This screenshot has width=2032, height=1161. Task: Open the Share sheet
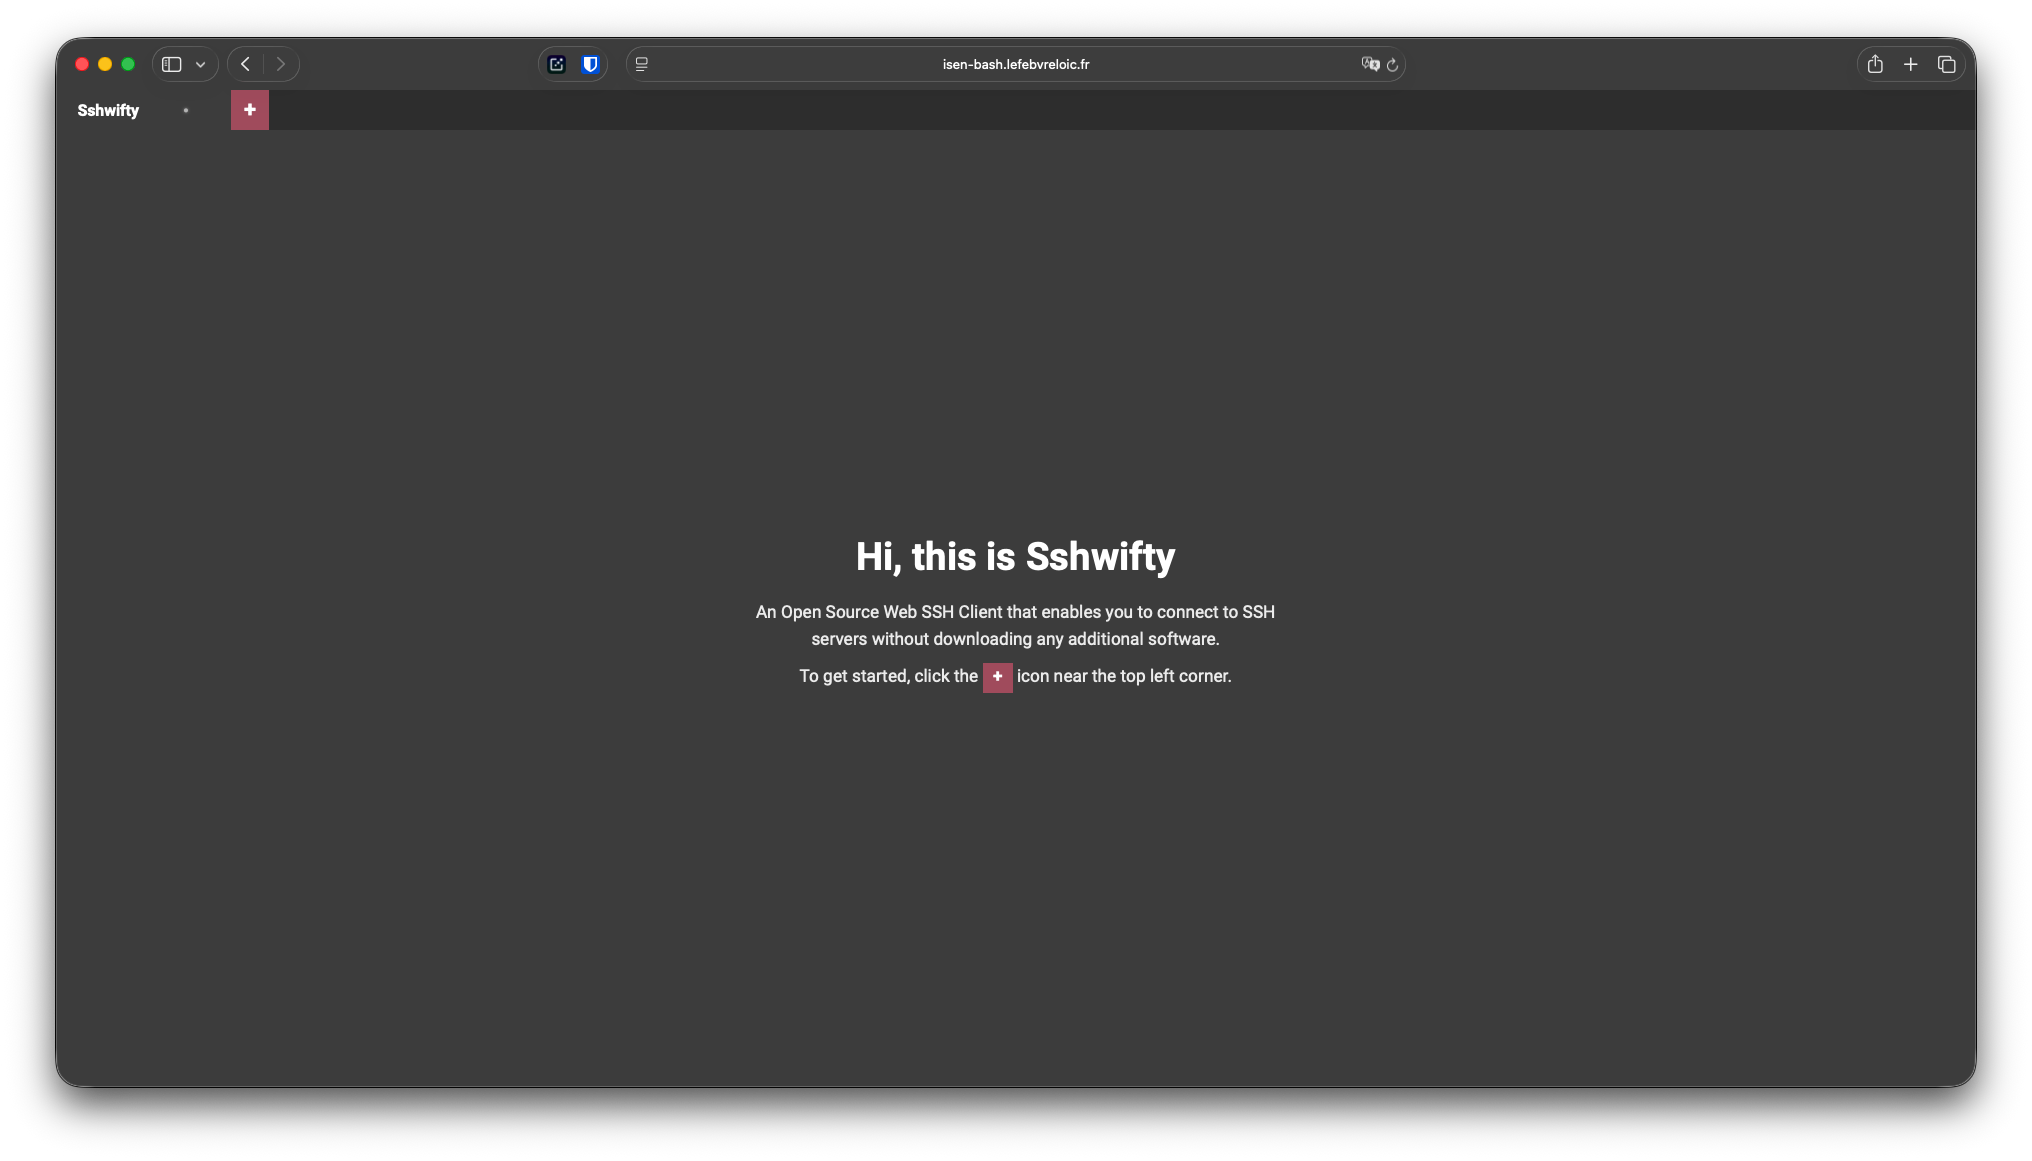coord(1875,64)
